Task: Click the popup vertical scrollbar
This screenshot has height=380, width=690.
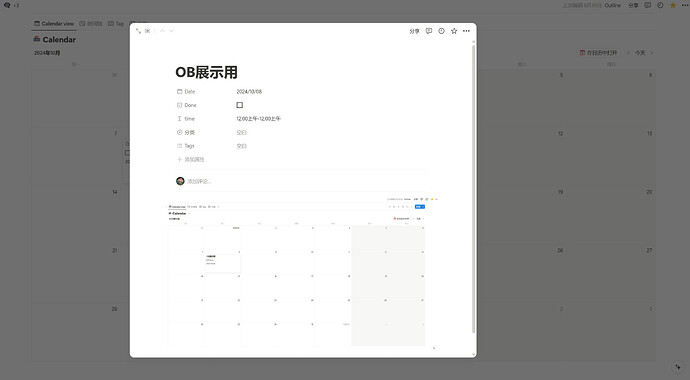Action: click(473, 189)
